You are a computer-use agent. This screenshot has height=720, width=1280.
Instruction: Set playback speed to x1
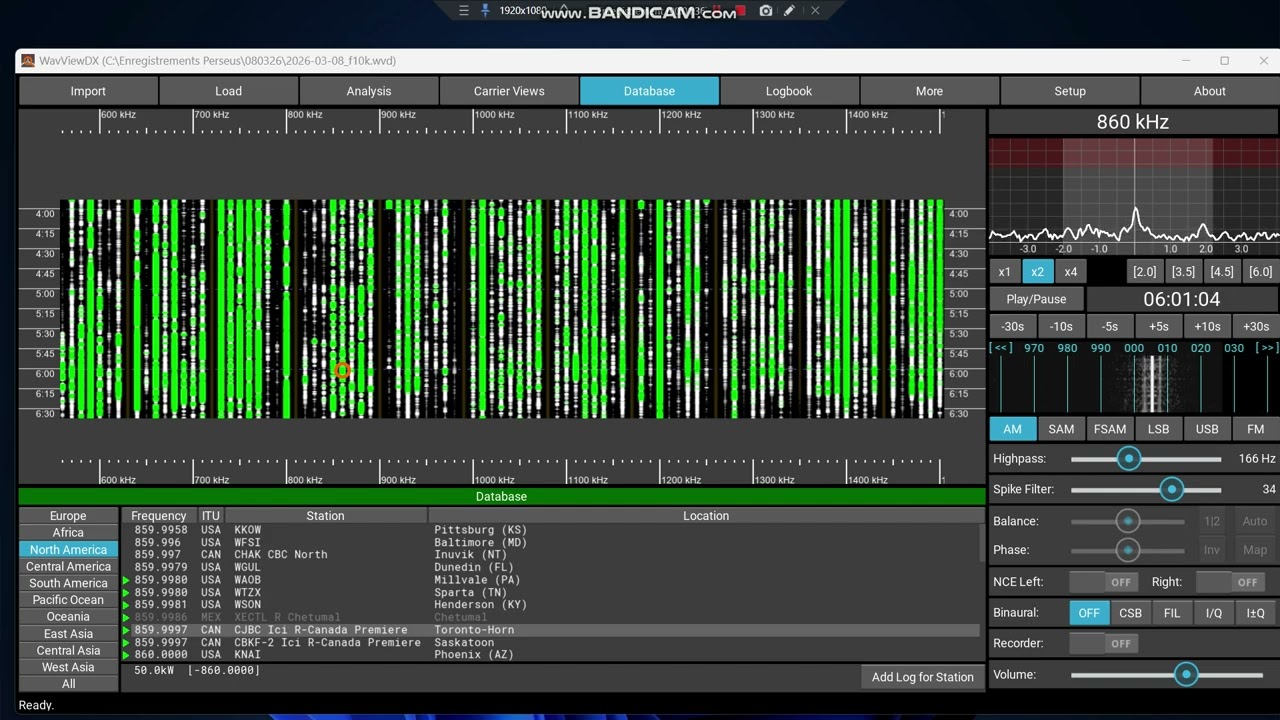coord(1004,272)
